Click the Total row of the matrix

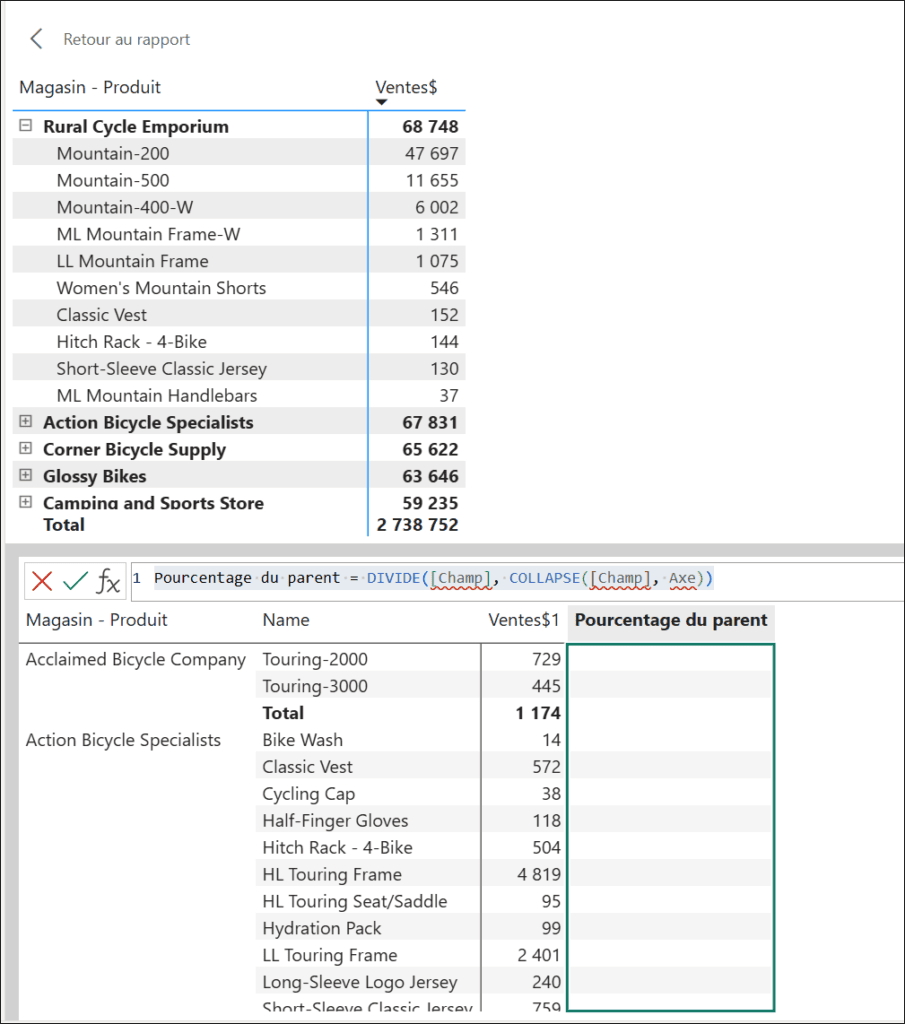(65, 524)
